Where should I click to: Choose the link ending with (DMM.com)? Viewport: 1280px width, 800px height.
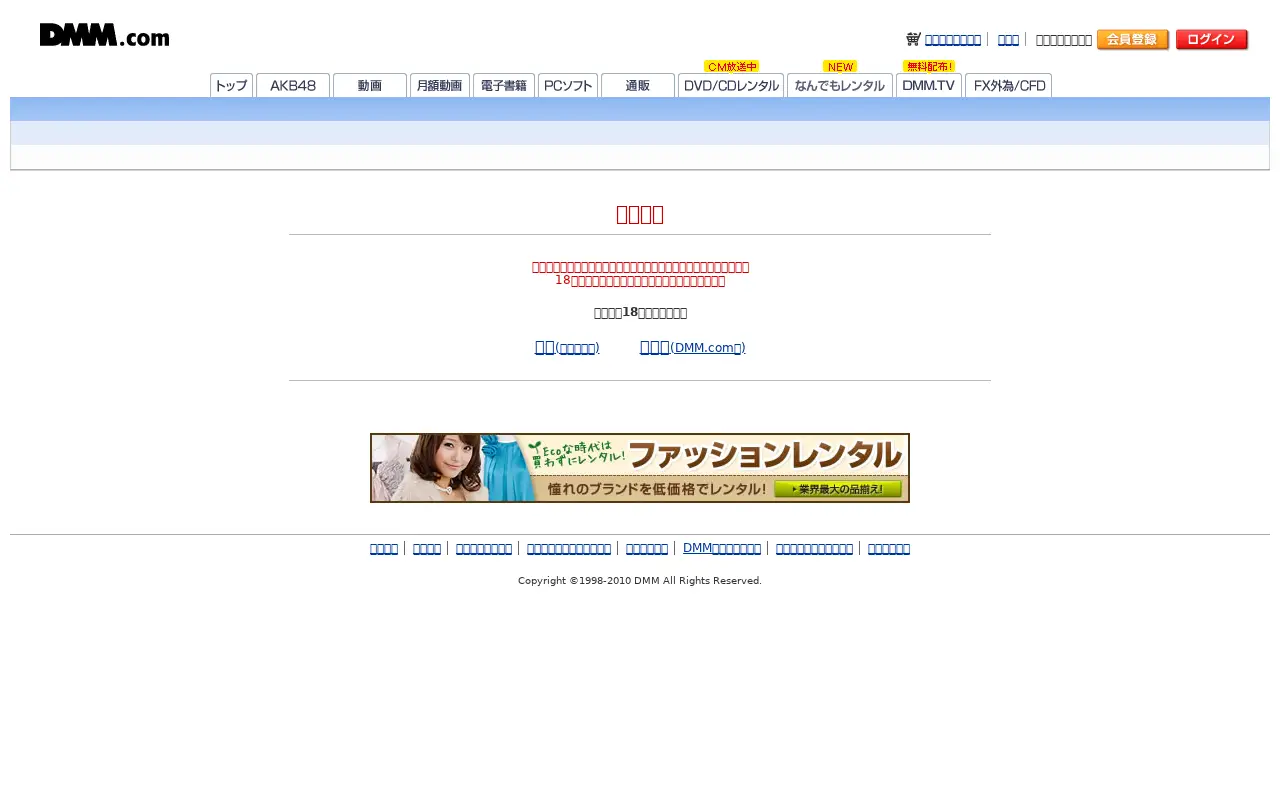693,347
